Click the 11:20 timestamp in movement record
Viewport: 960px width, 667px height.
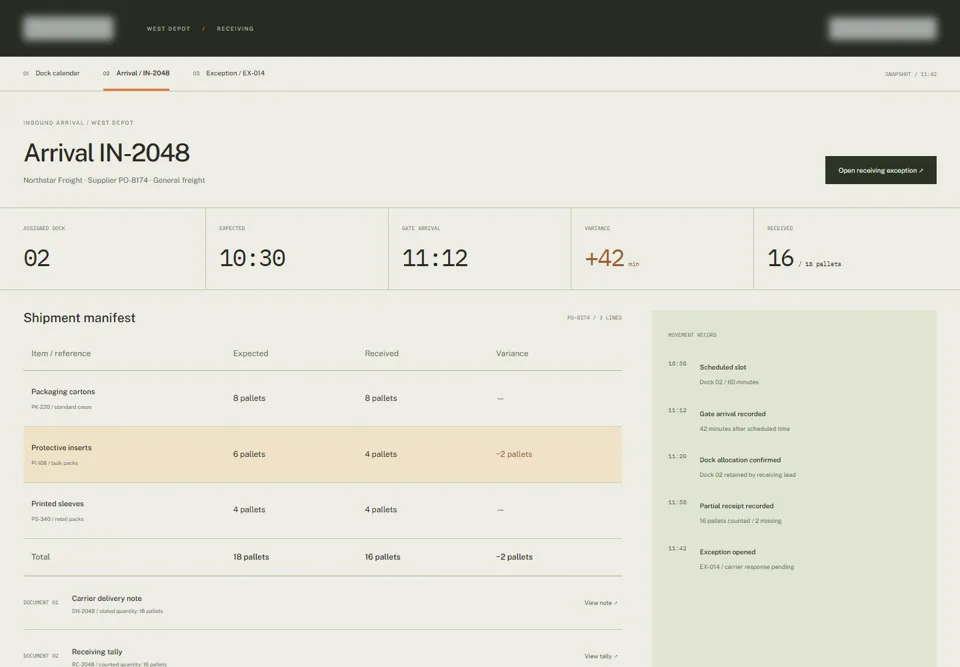(677, 456)
